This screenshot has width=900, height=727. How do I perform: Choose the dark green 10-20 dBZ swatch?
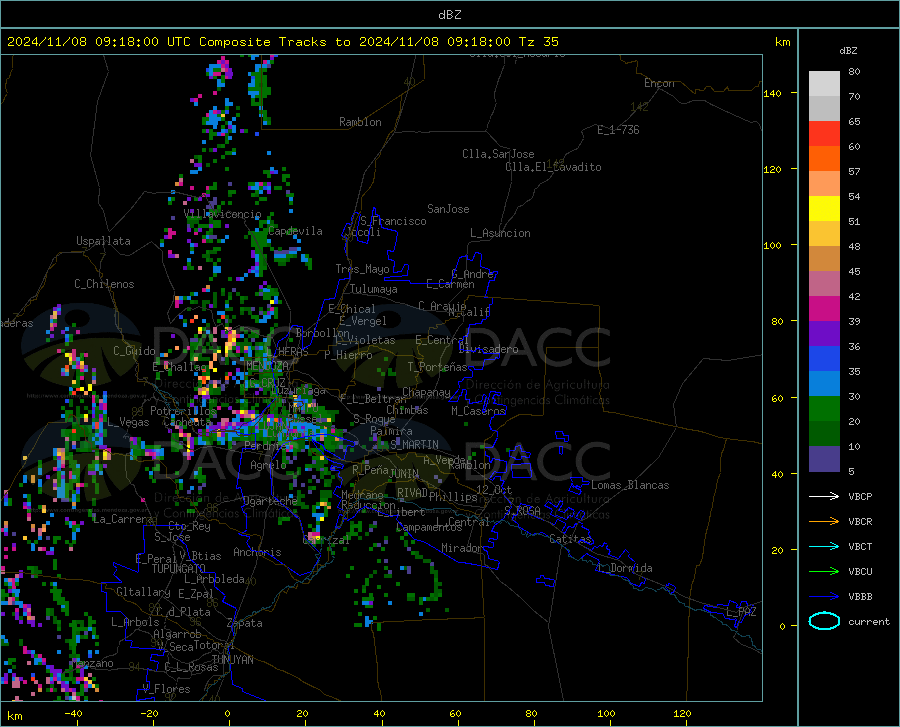tap(824, 434)
